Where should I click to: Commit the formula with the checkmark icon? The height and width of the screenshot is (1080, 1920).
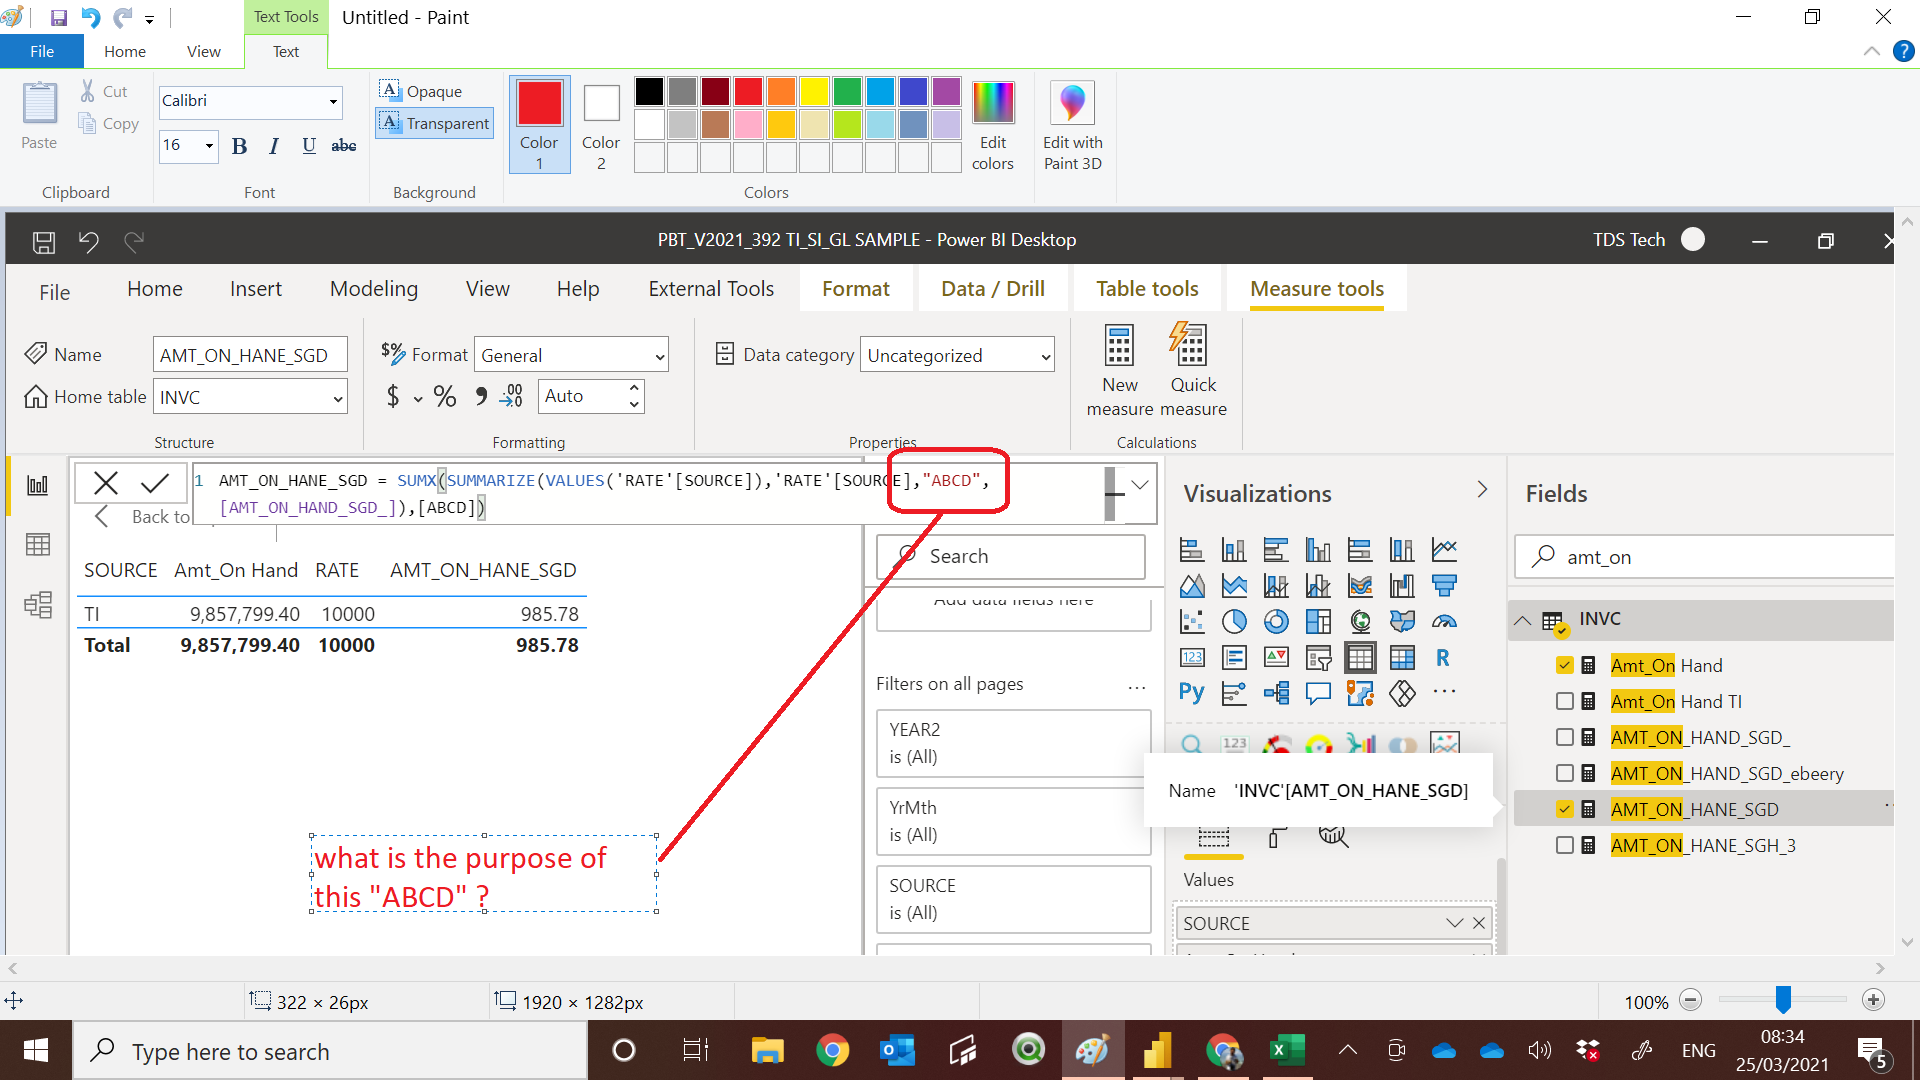pos(155,484)
